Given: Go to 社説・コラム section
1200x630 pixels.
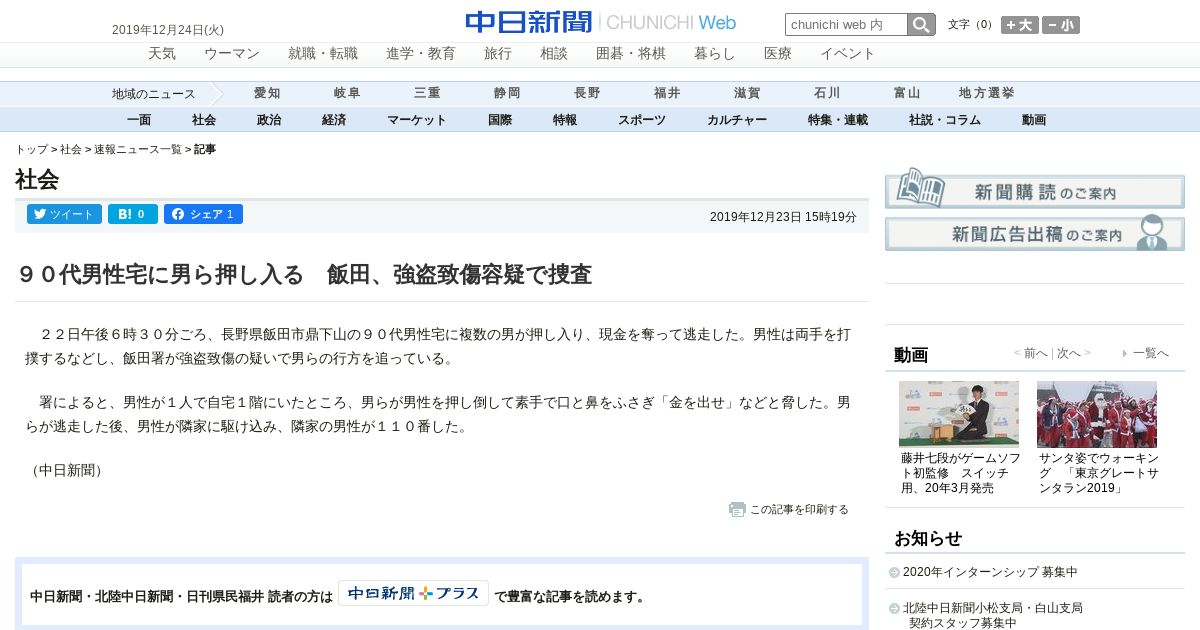Looking at the screenshot, I should pos(945,120).
